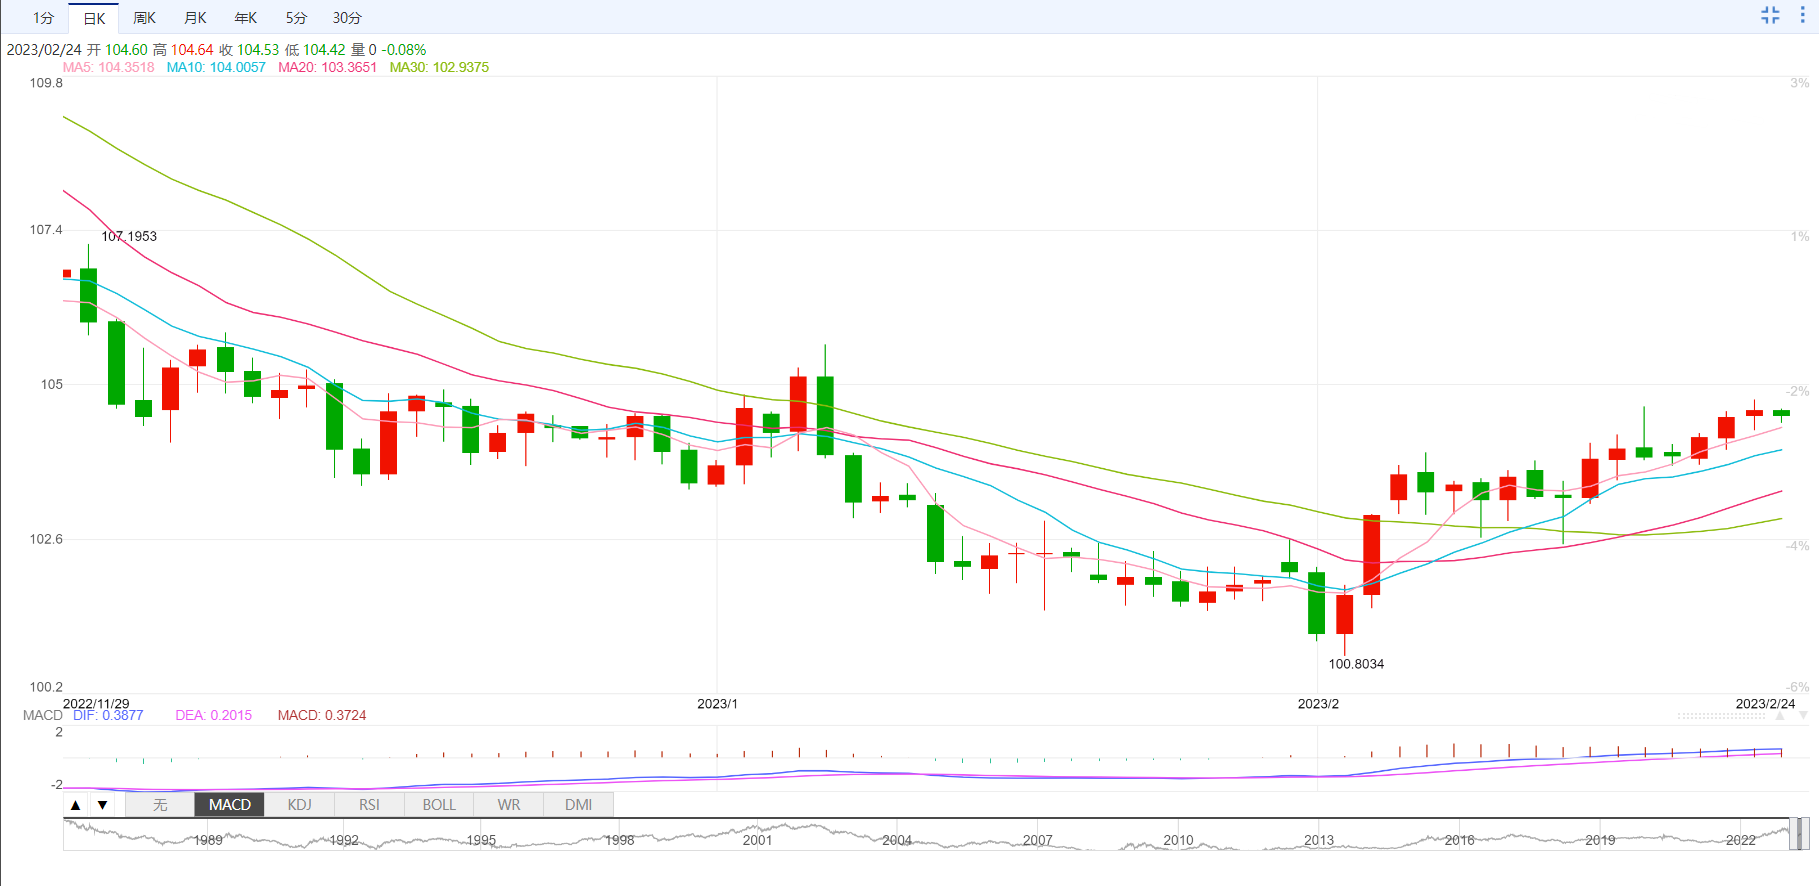
Task: Click the DEA: 0.2015 indicator value
Action: tap(214, 715)
